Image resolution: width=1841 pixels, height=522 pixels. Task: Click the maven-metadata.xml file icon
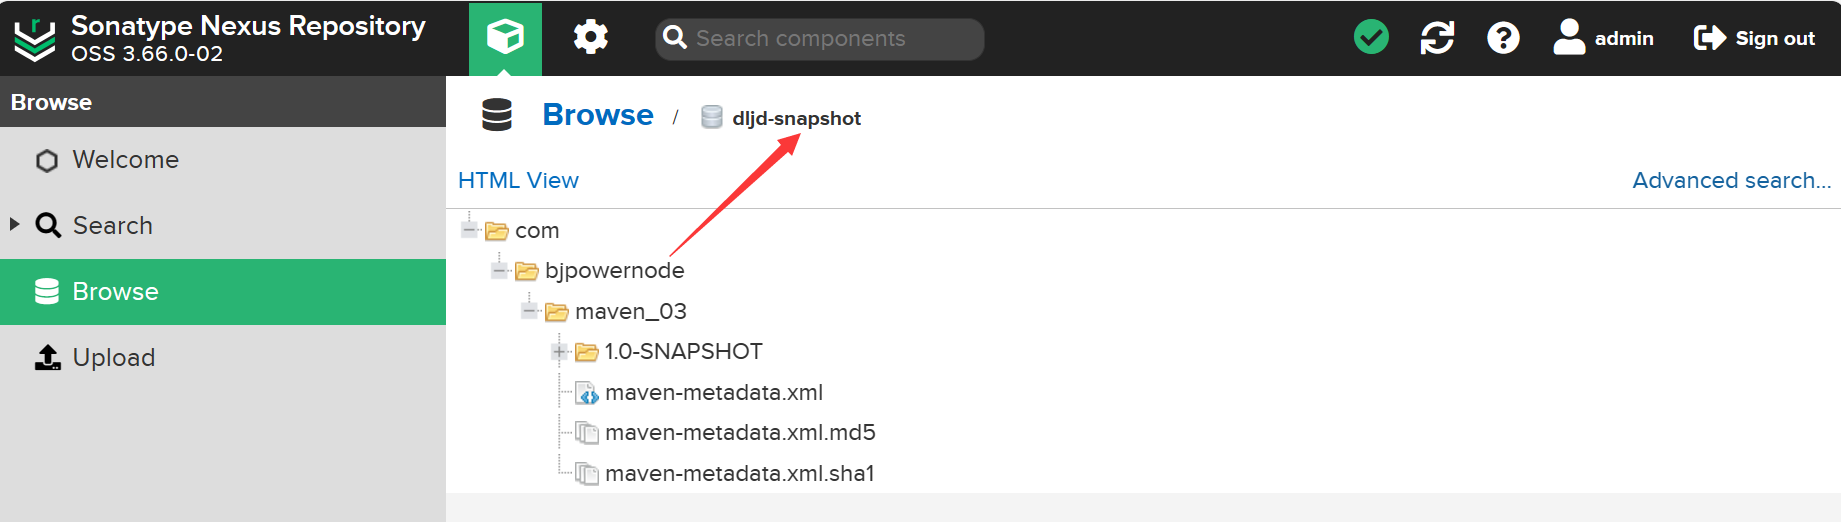click(587, 393)
